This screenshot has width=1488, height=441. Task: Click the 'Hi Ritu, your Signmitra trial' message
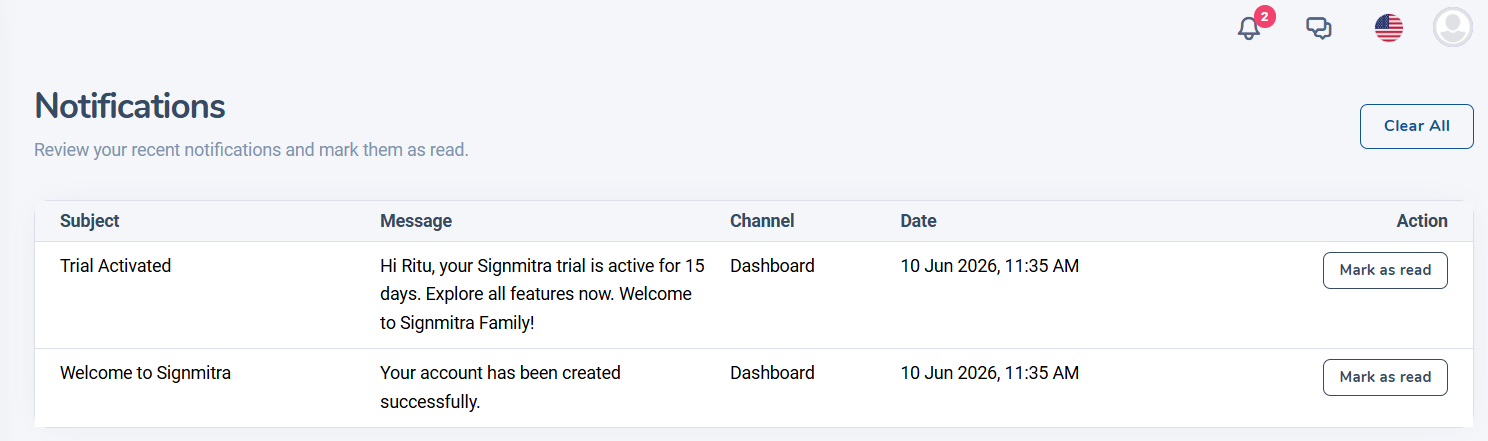tap(543, 295)
